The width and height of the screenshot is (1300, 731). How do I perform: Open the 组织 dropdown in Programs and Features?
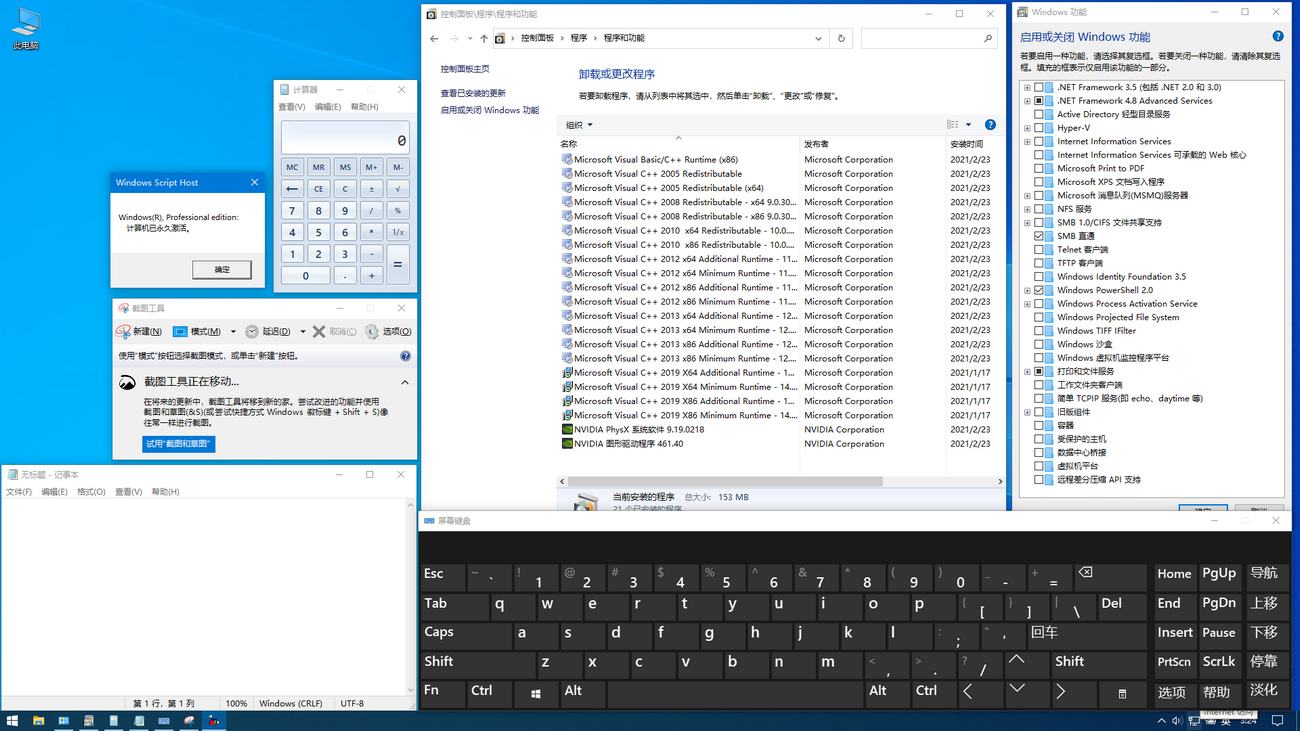coord(579,125)
